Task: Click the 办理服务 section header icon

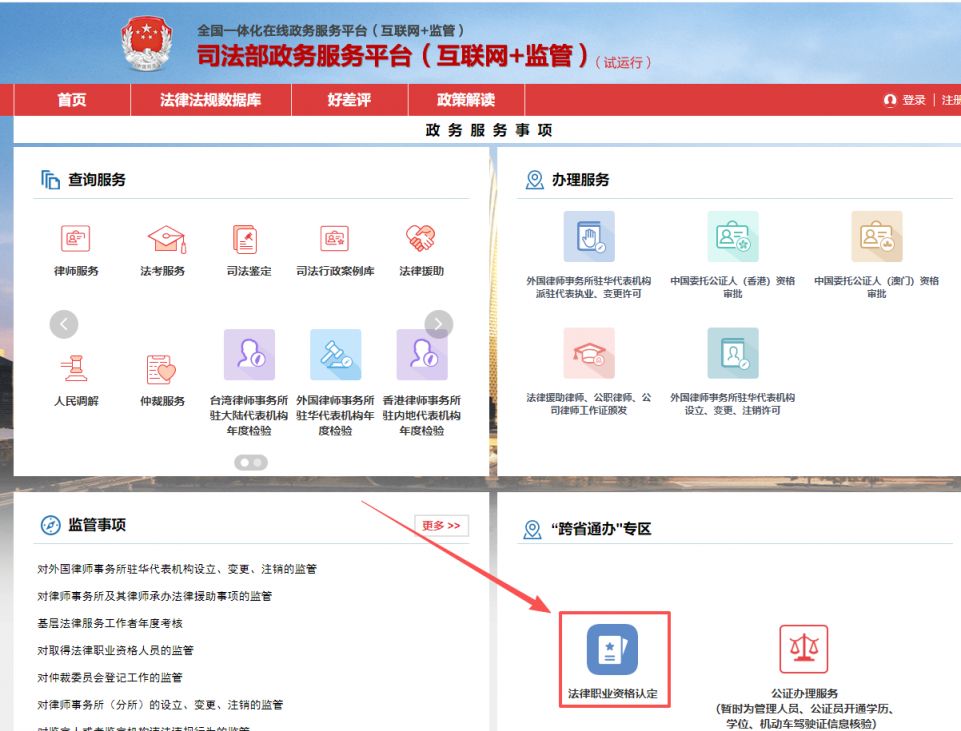Action: click(534, 180)
